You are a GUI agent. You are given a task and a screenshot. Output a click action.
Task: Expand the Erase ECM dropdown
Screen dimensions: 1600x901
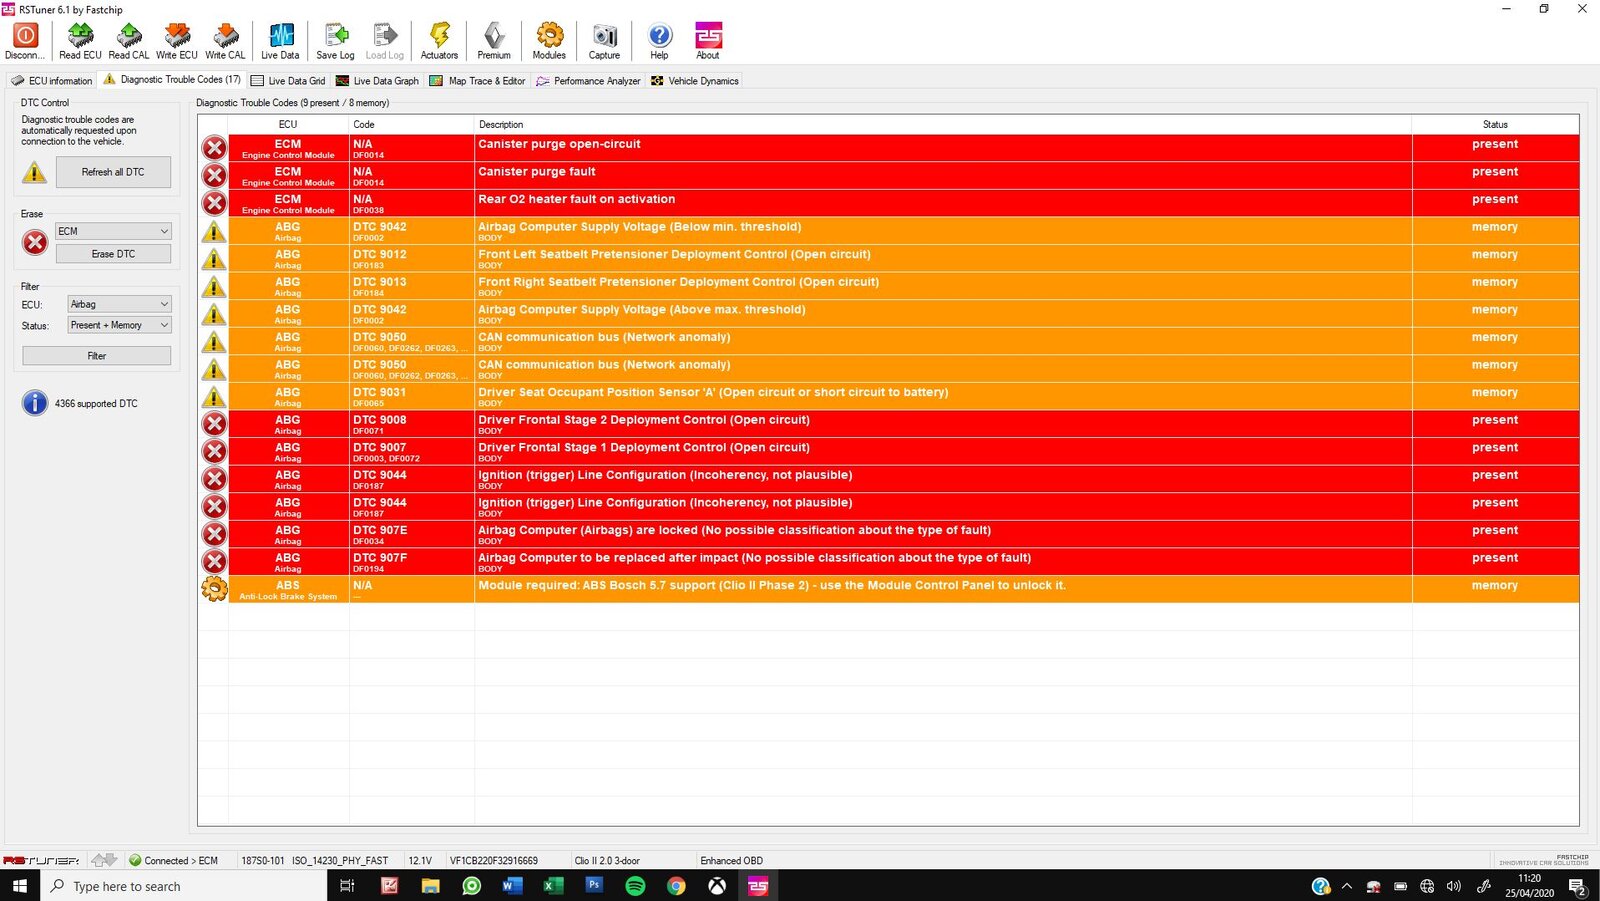pyautogui.click(x=113, y=231)
